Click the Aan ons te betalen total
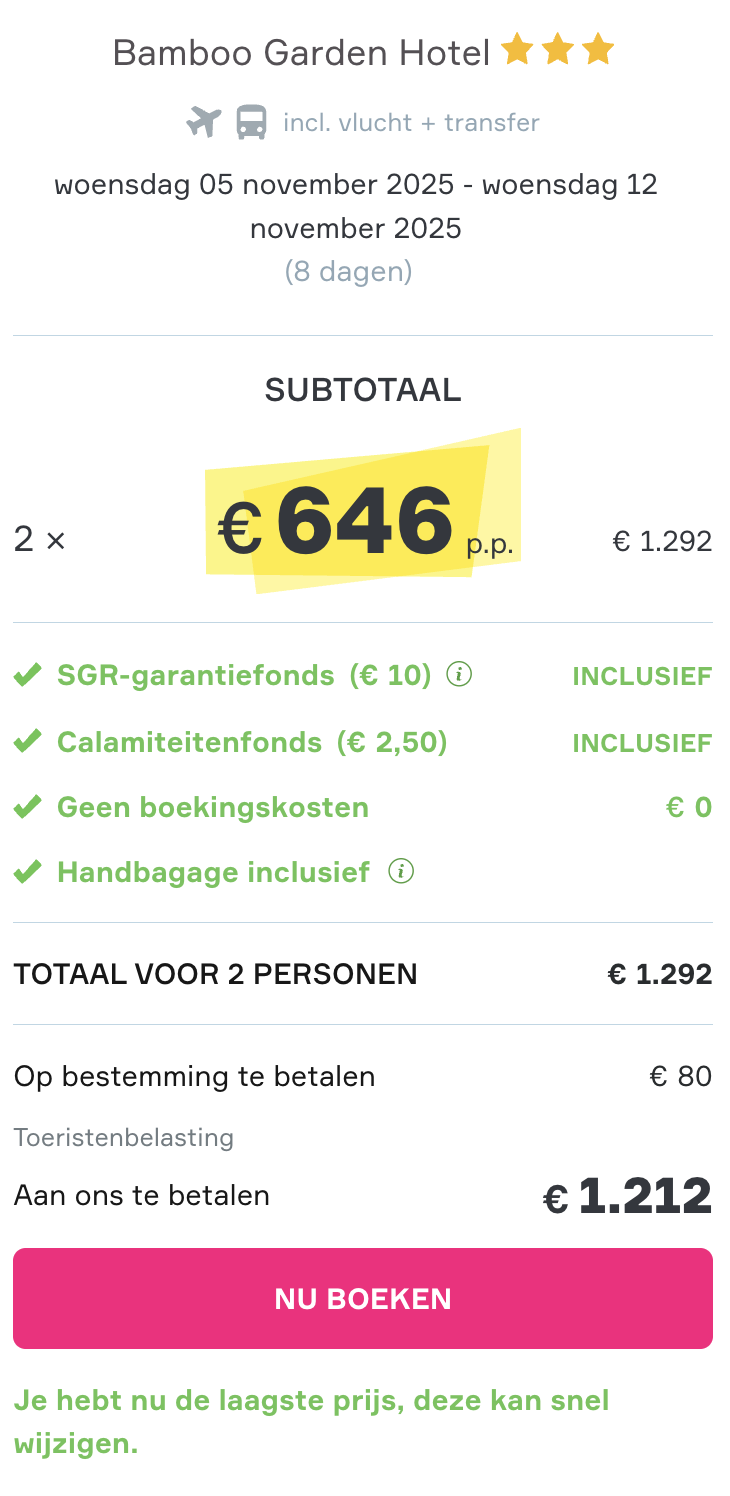The image size is (730, 1496). (141, 1194)
